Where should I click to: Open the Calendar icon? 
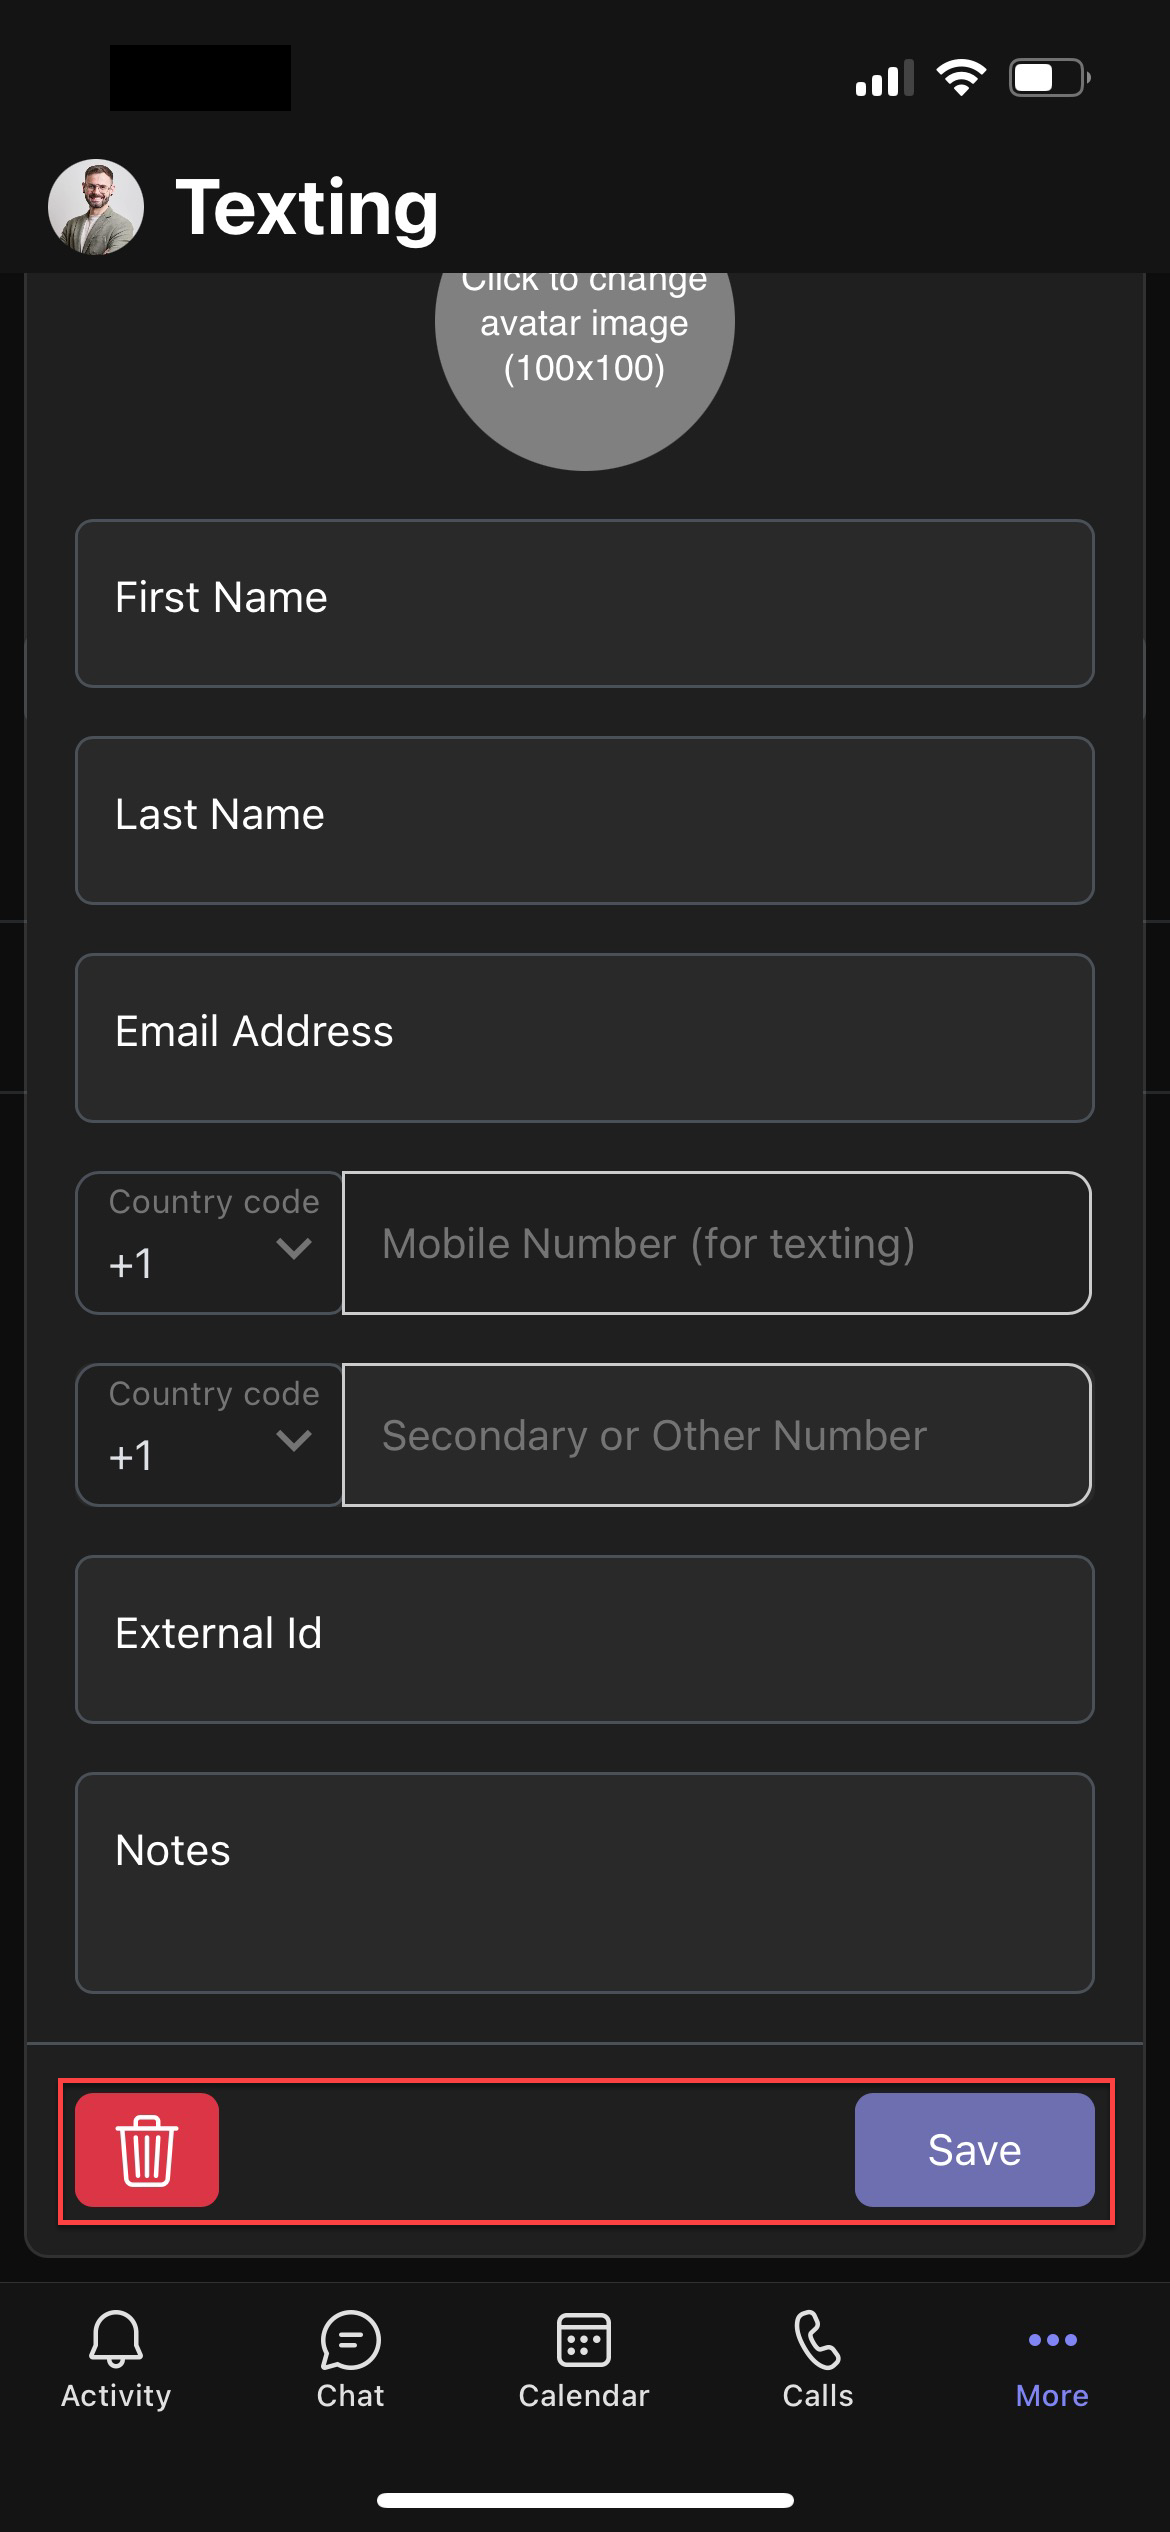pyautogui.click(x=584, y=2340)
